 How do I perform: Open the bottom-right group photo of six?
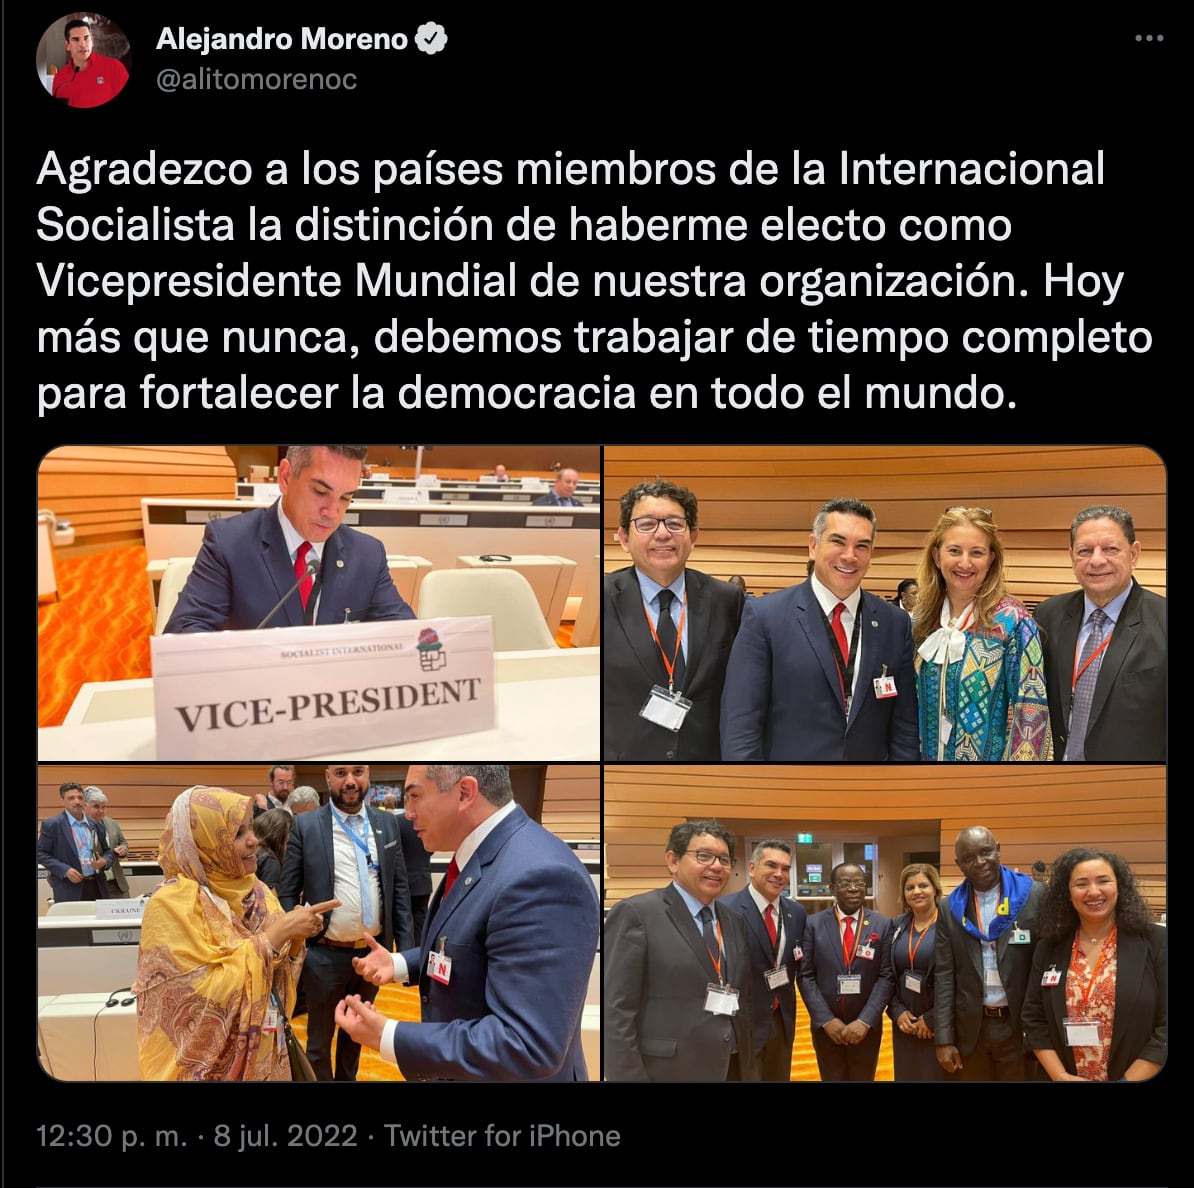(885, 923)
